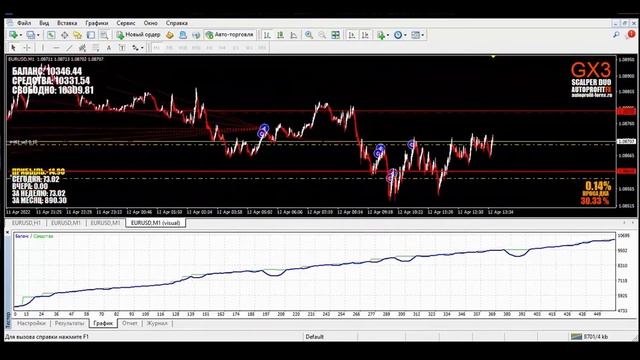Select the M1 timeframe button
640x360 pixels.
[156, 48]
